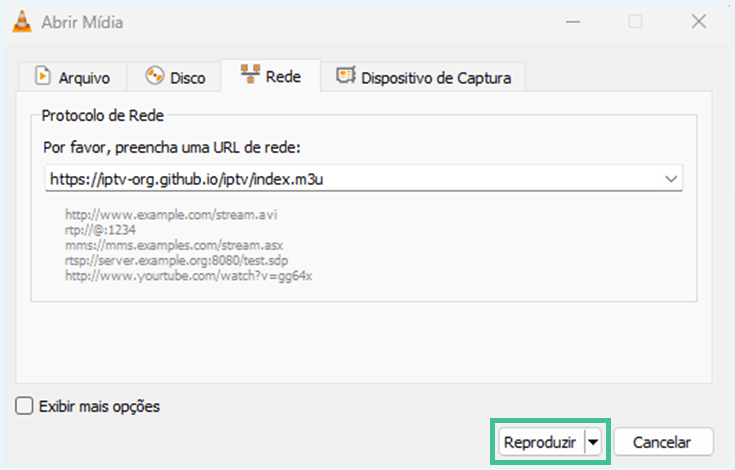This screenshot has height=470, width=735.
Task: Click the example text http://www.example.com/stream.avi
Action: point(171,215)
